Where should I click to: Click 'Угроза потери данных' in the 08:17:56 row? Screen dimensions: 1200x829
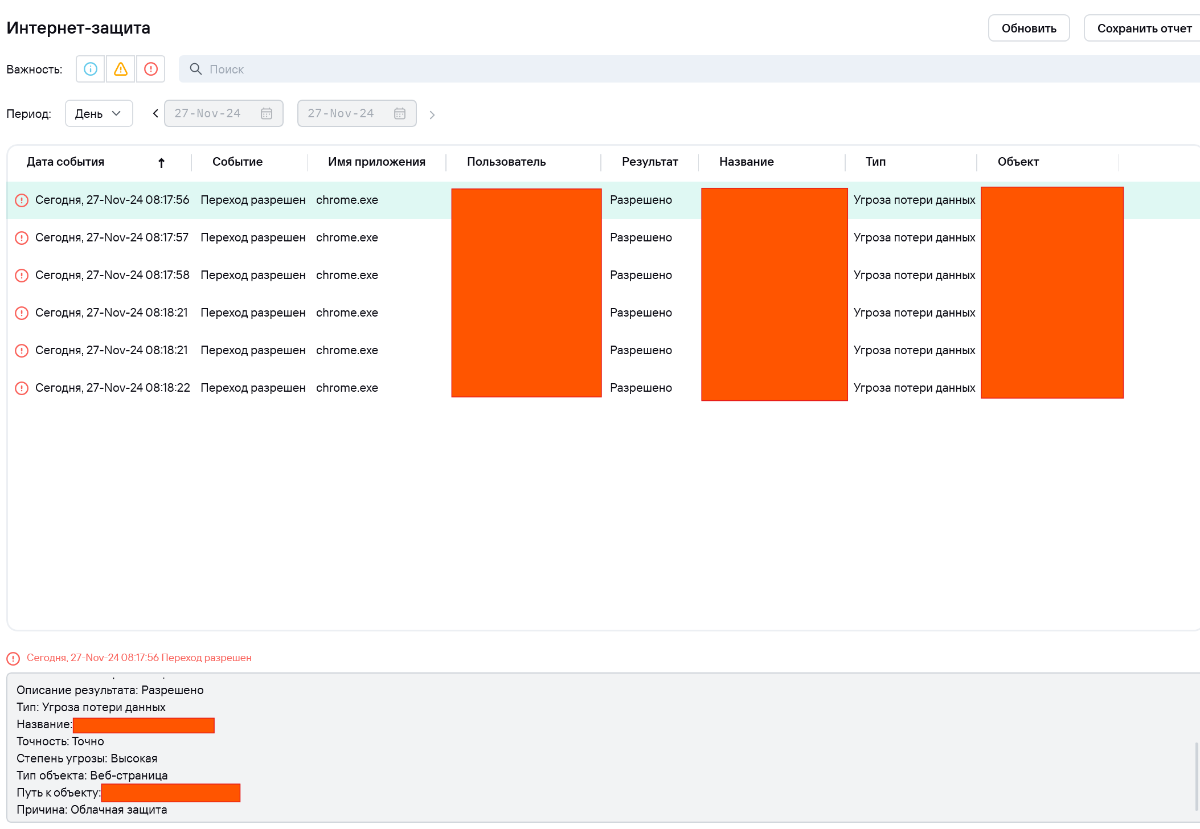[x=914, y=200]
